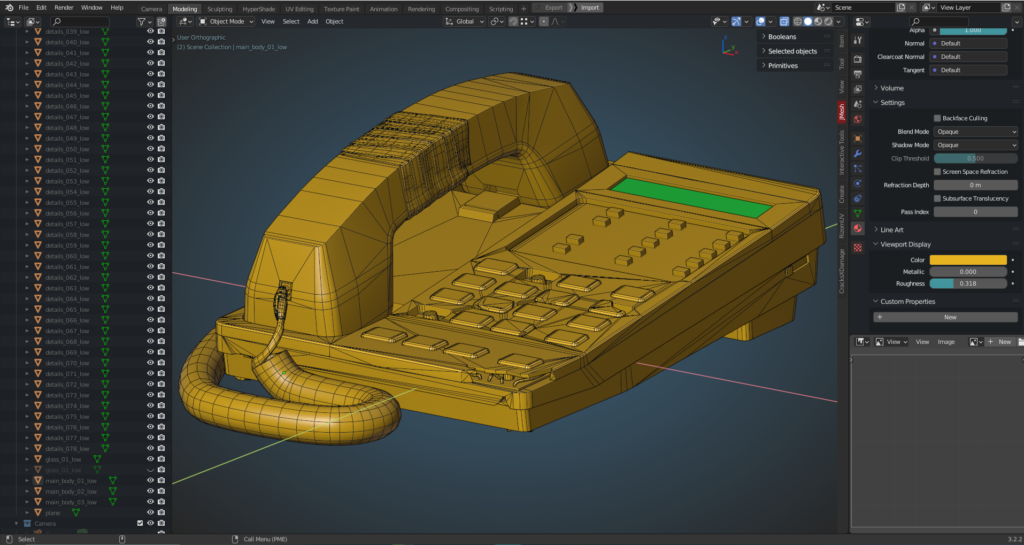Open the viewport Add menu
The height and width of the screenshot is (545, 1024).
[x=313, y=22]
